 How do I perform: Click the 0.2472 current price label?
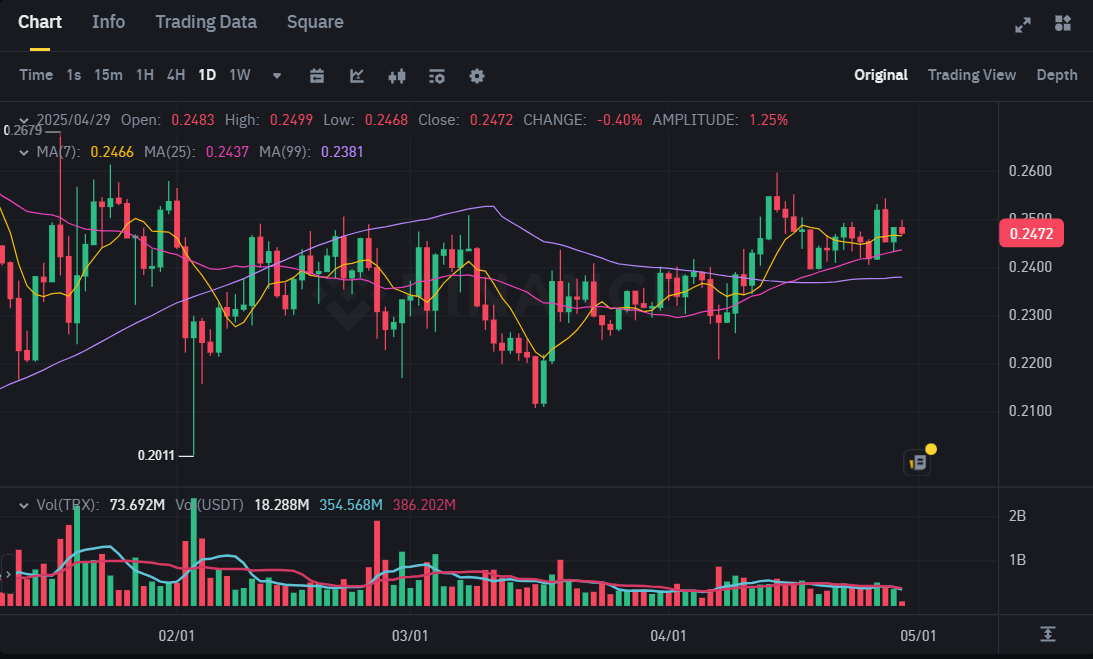[x=1031, y=234]
